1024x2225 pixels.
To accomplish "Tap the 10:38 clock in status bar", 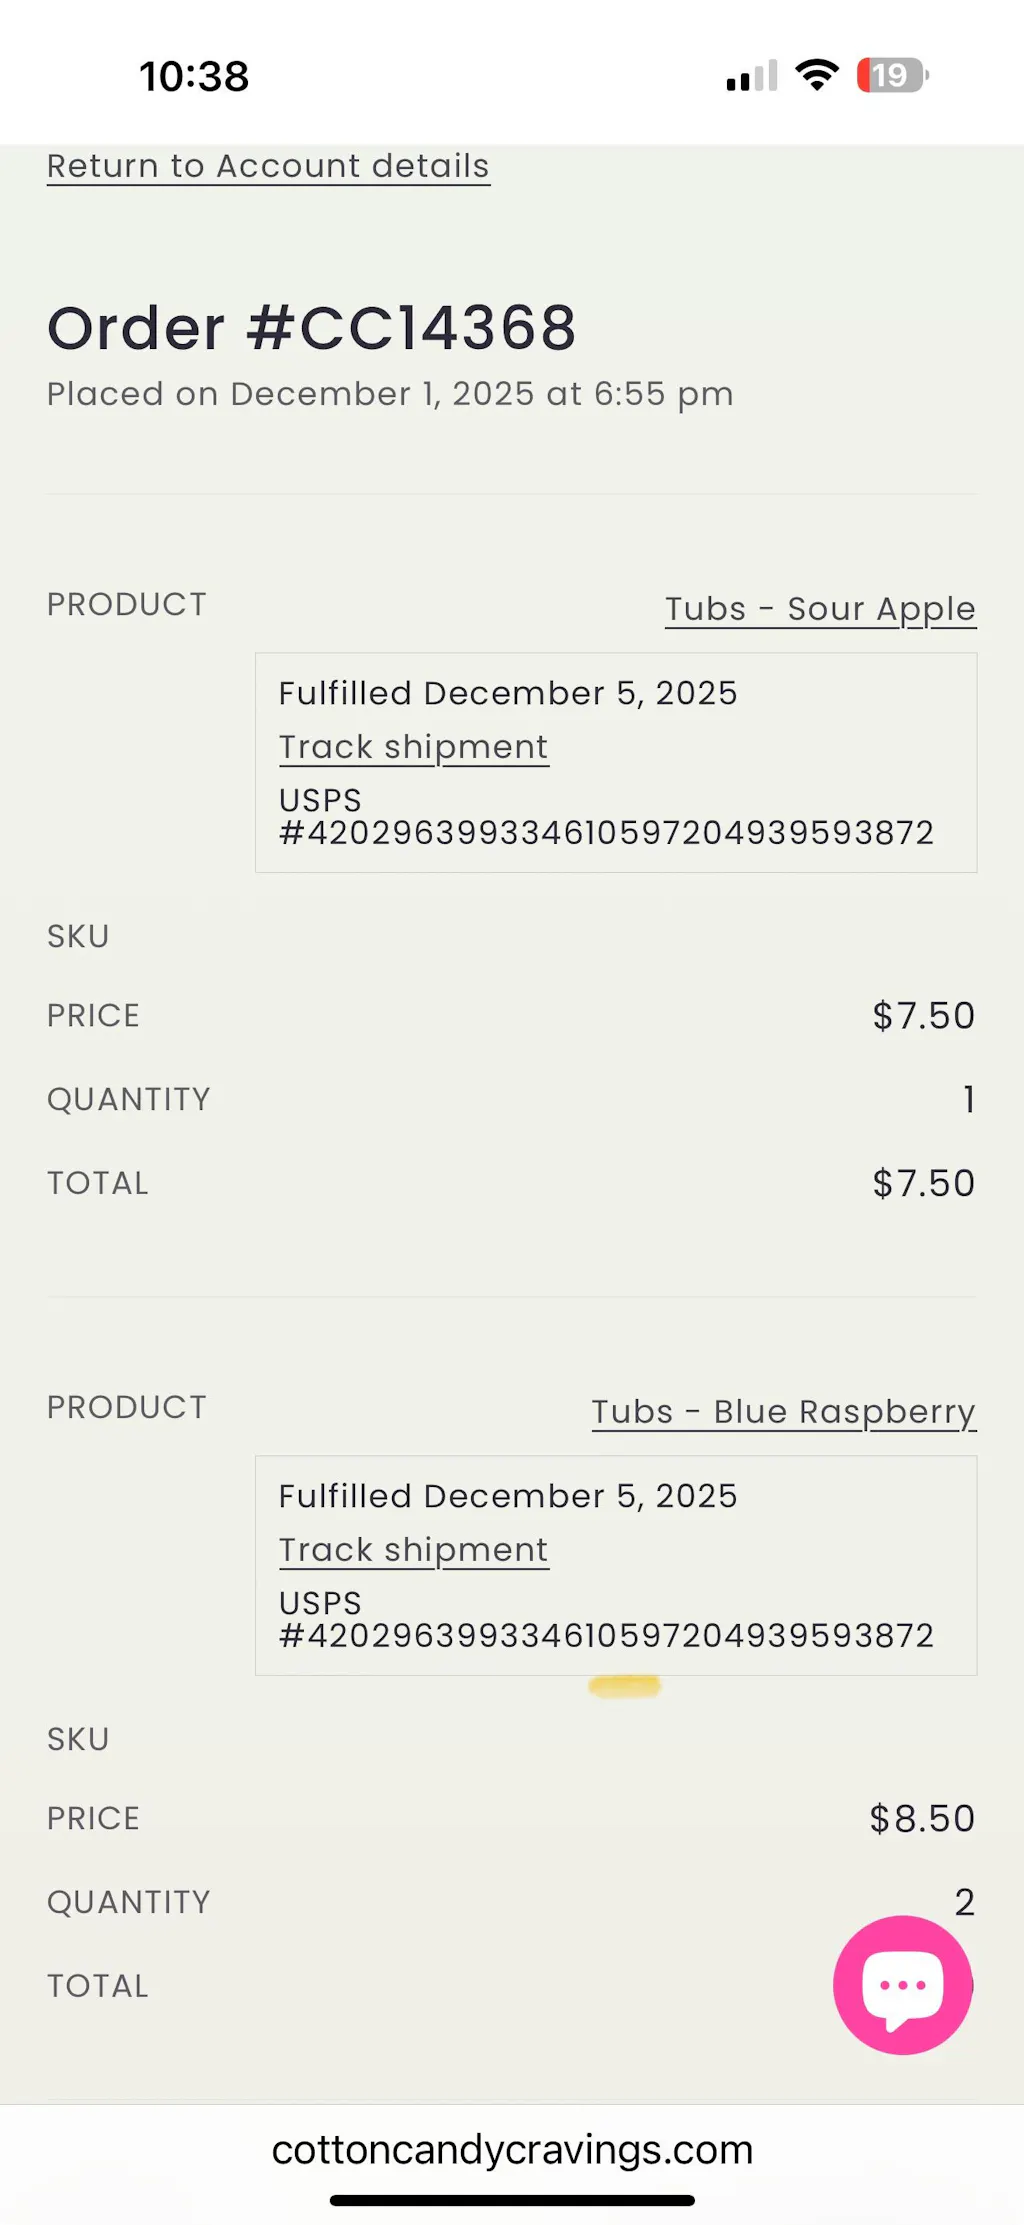I will click(x=194, y=76).
